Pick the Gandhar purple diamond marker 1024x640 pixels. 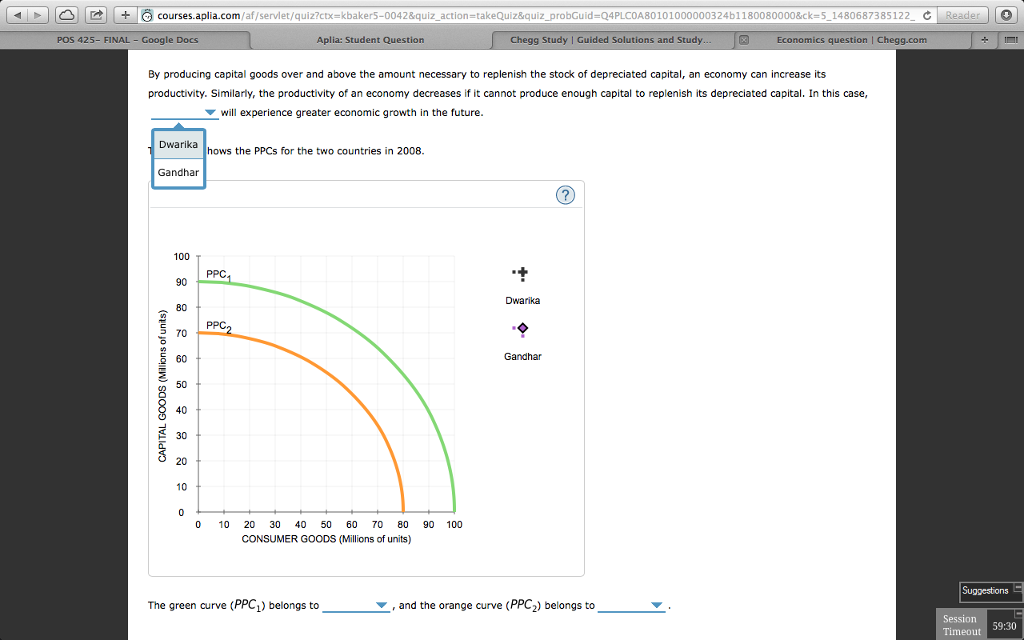coord(522,328)
